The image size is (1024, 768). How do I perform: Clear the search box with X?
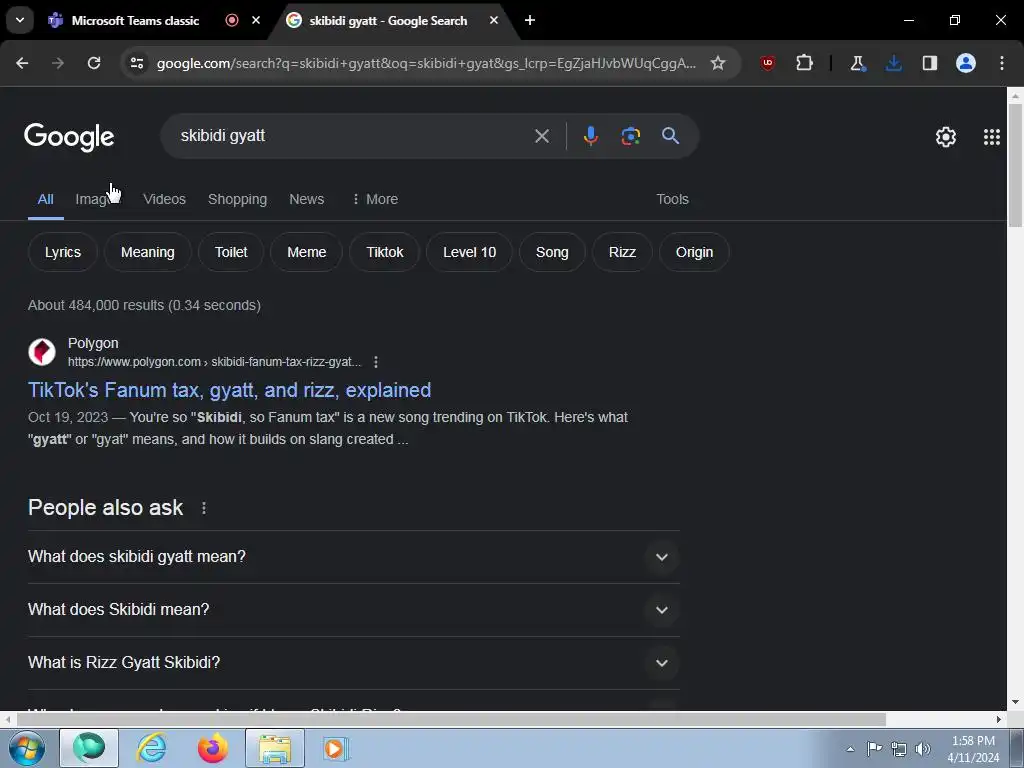(x=542, y=136)
